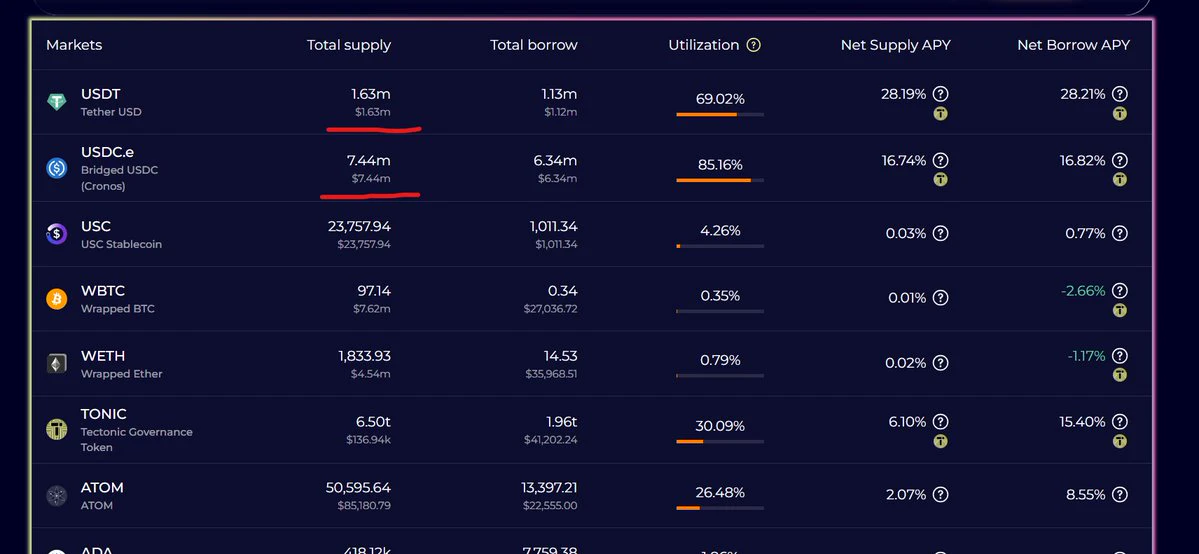This screenshot has height=554, width=1199.
Task: Click TONIC reward badge under TONIC borrow APY
Action: click(x=1119, y=442)
